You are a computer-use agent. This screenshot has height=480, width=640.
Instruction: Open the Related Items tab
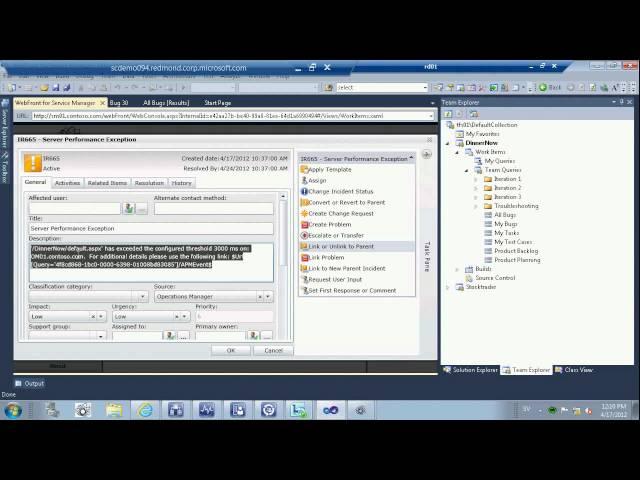click(x=107, y=183)
